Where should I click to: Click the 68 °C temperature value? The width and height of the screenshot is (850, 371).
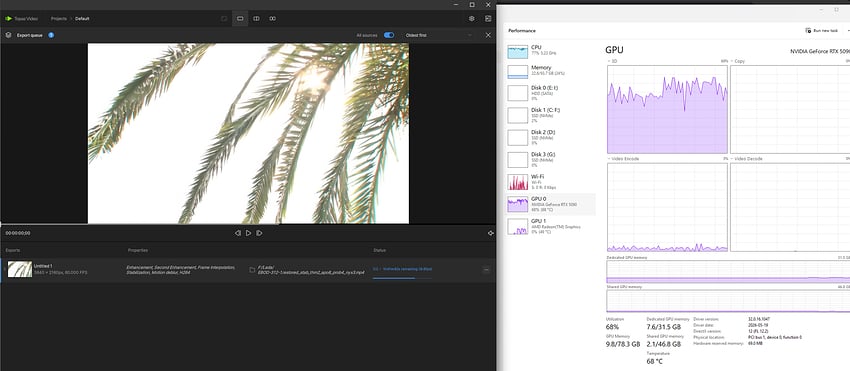(655, 361)
